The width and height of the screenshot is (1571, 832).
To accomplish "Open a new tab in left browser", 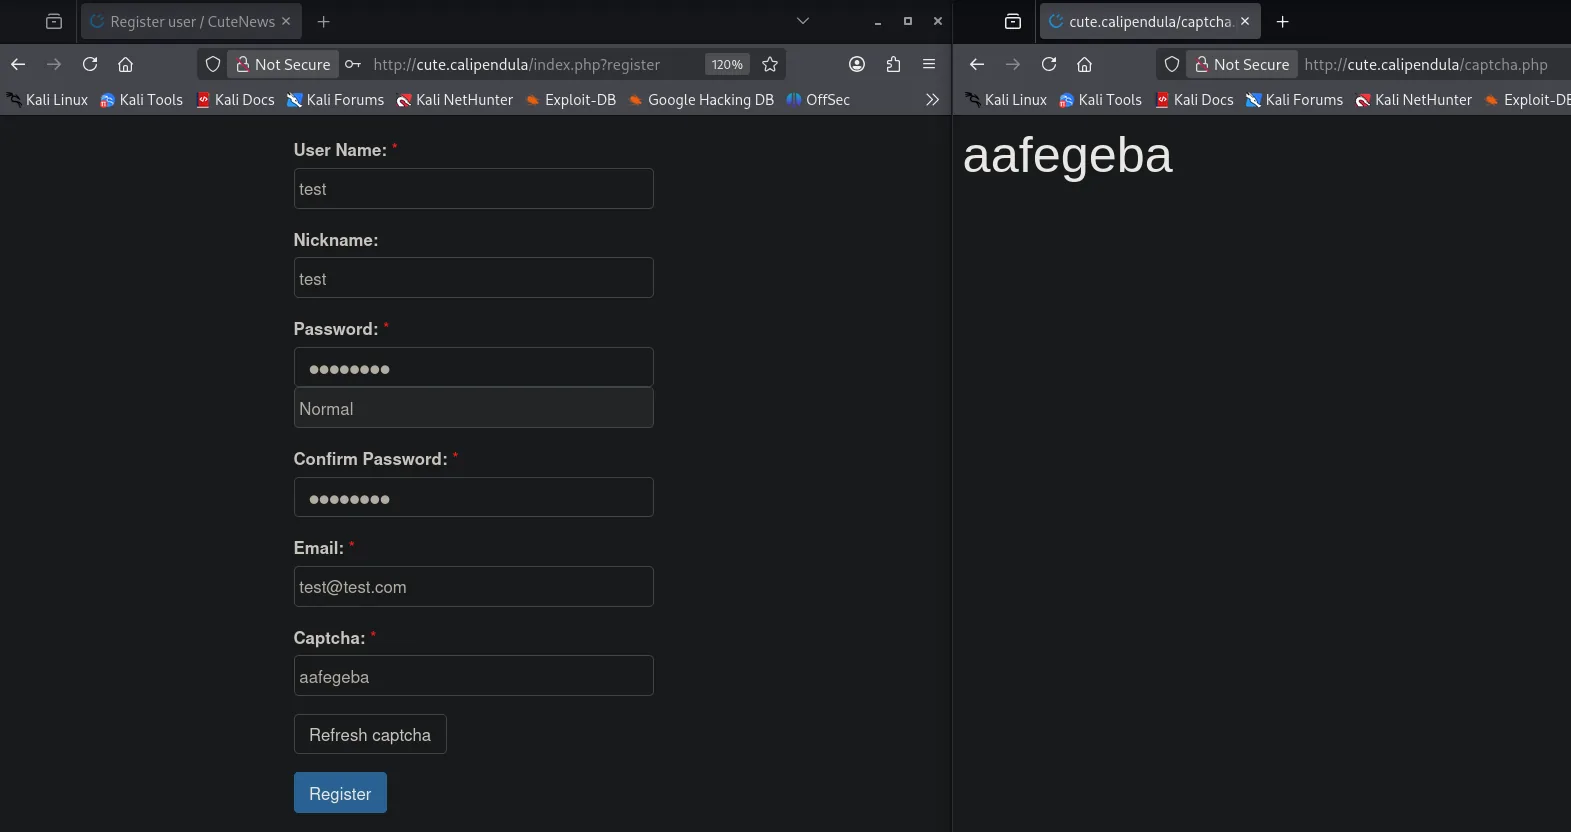I will [x=323, y=21].
